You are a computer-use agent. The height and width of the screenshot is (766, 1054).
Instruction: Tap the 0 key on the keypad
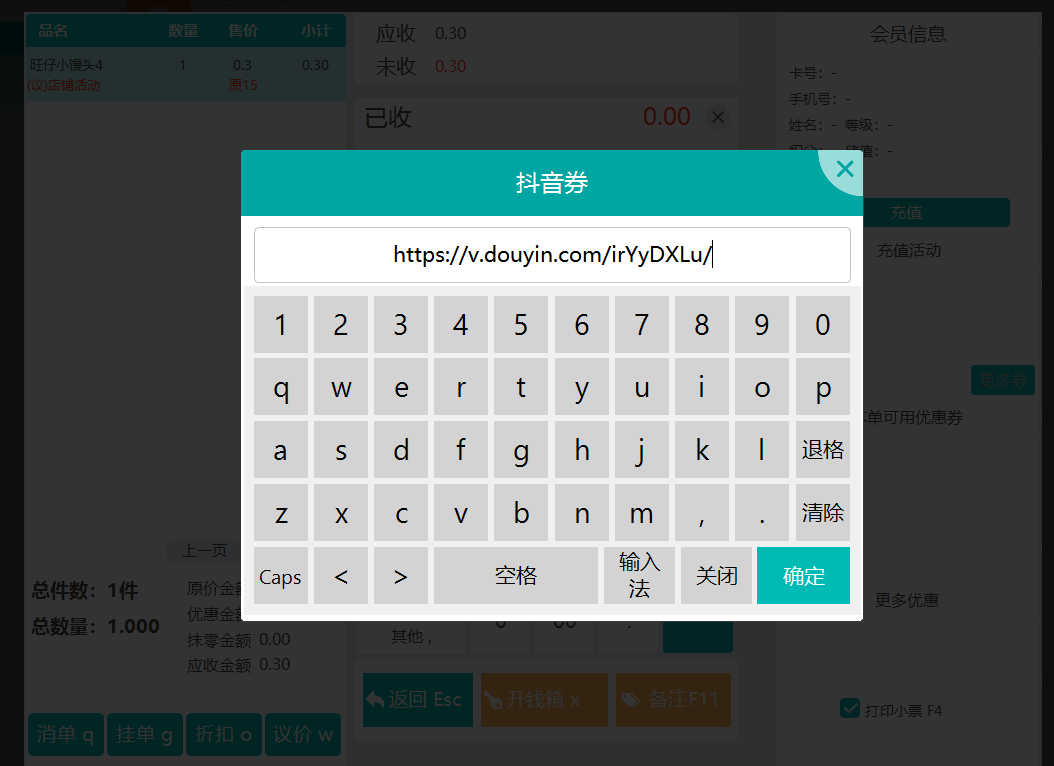click(823, 325)
